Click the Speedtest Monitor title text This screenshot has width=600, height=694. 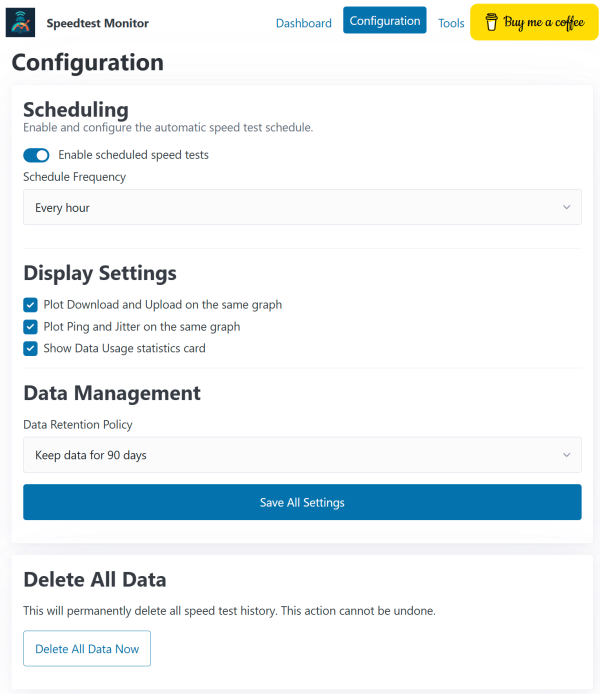point(98,23)
